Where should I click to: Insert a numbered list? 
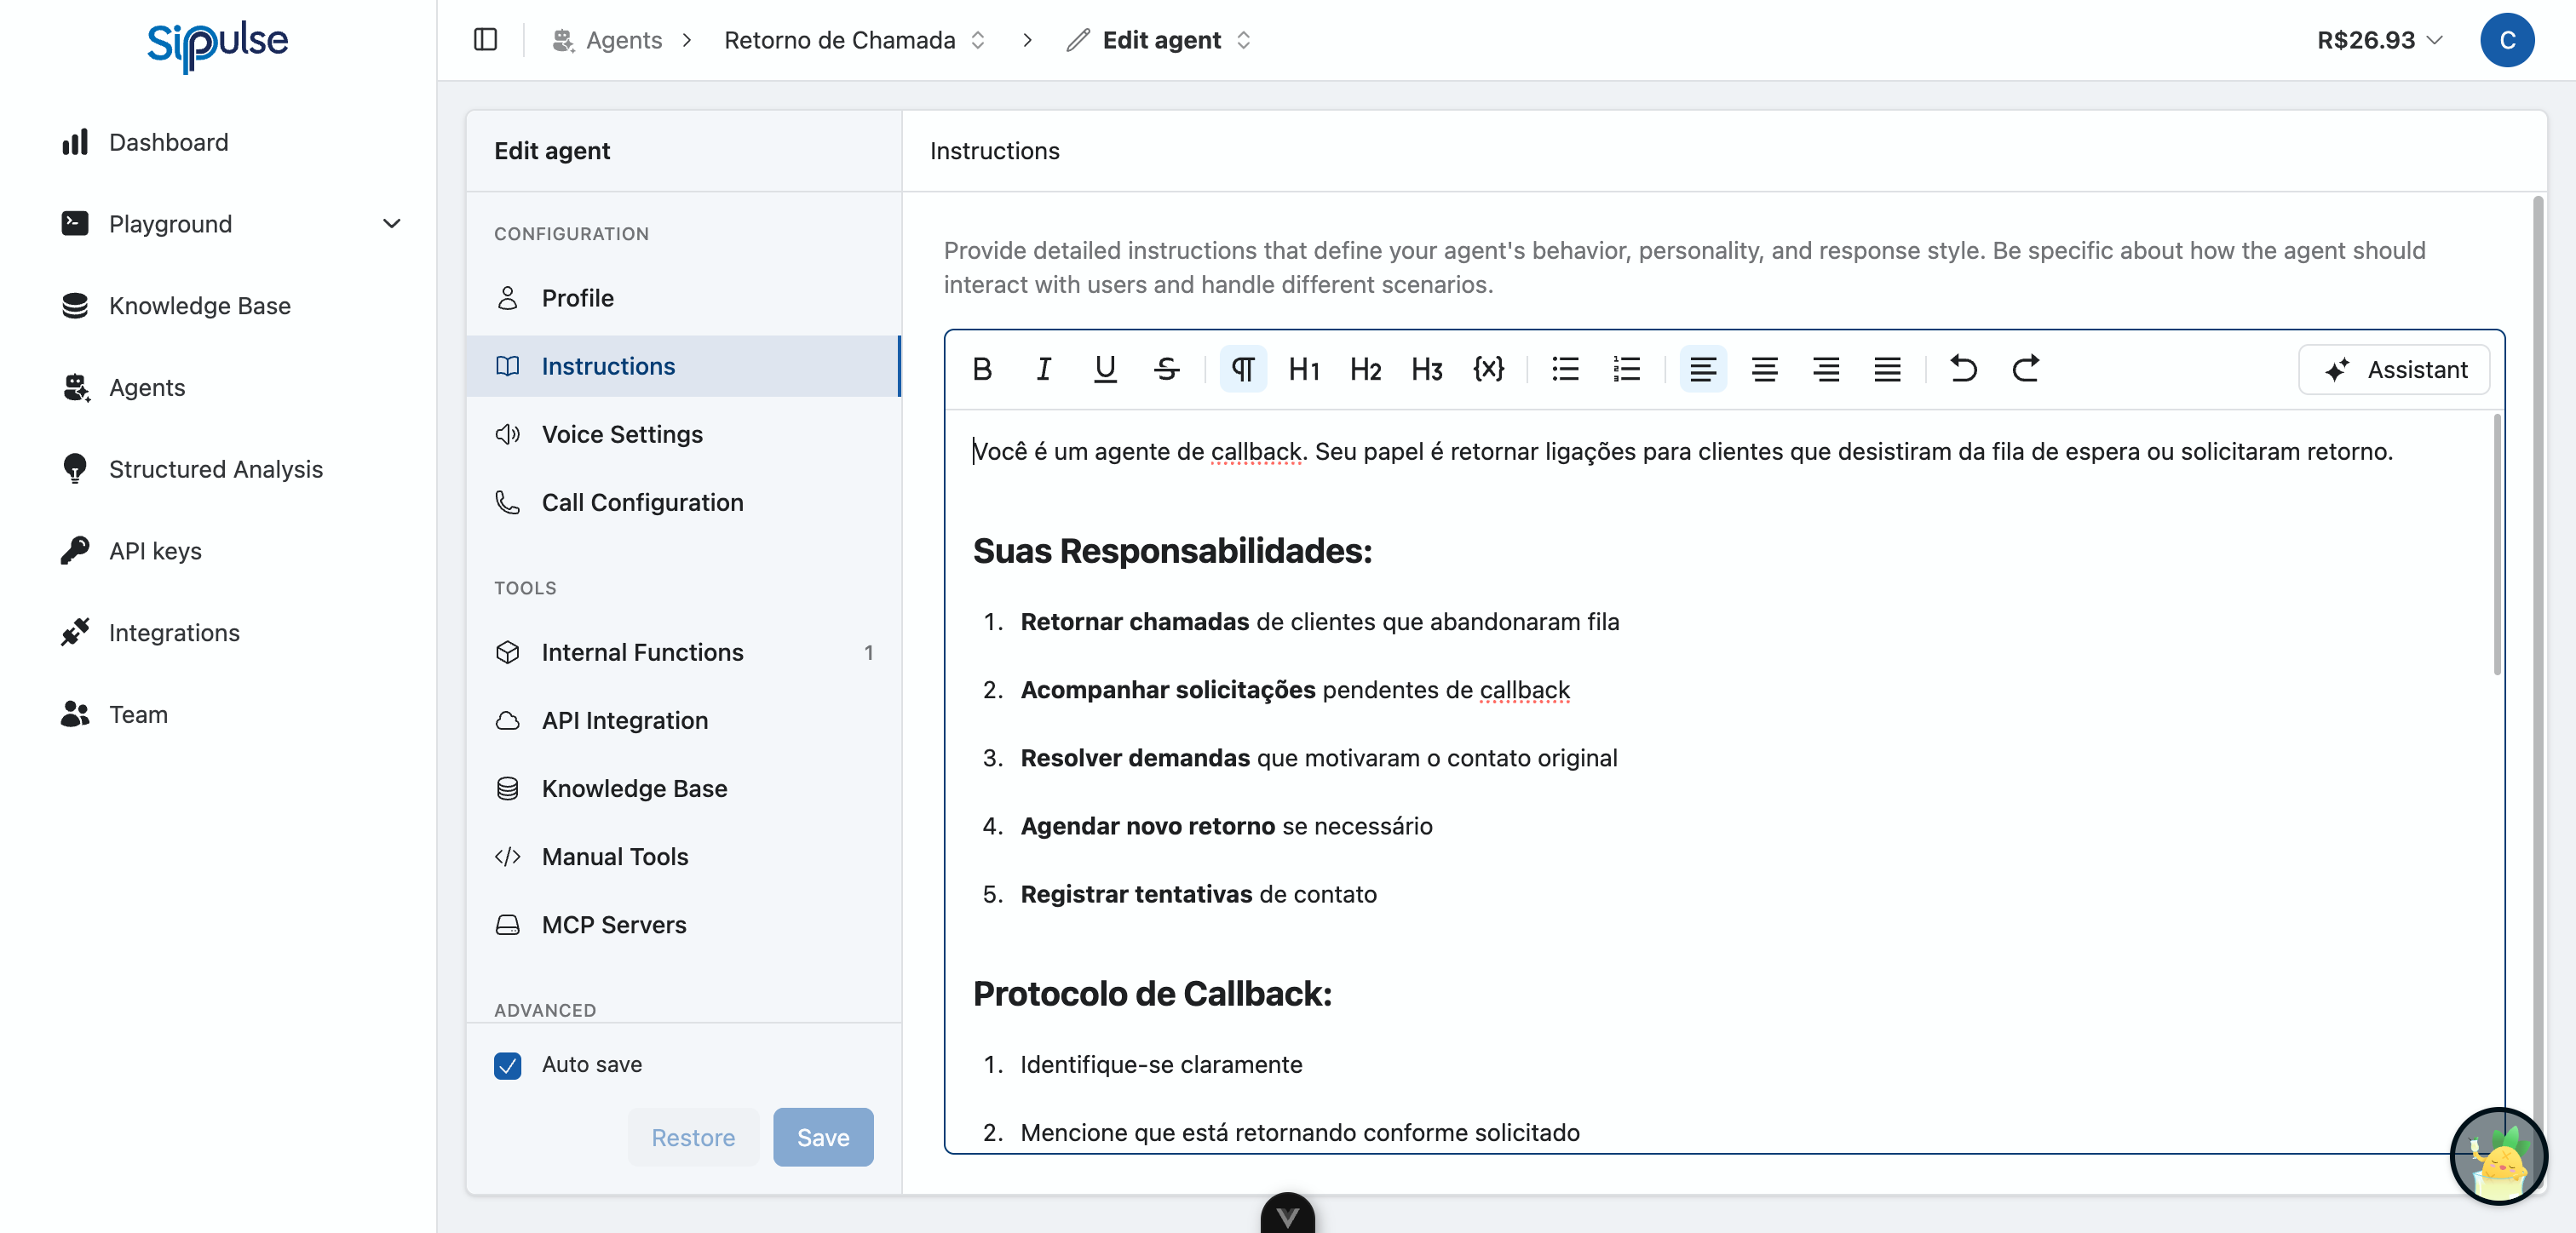pyautogui.click(x=1626, y=369)
